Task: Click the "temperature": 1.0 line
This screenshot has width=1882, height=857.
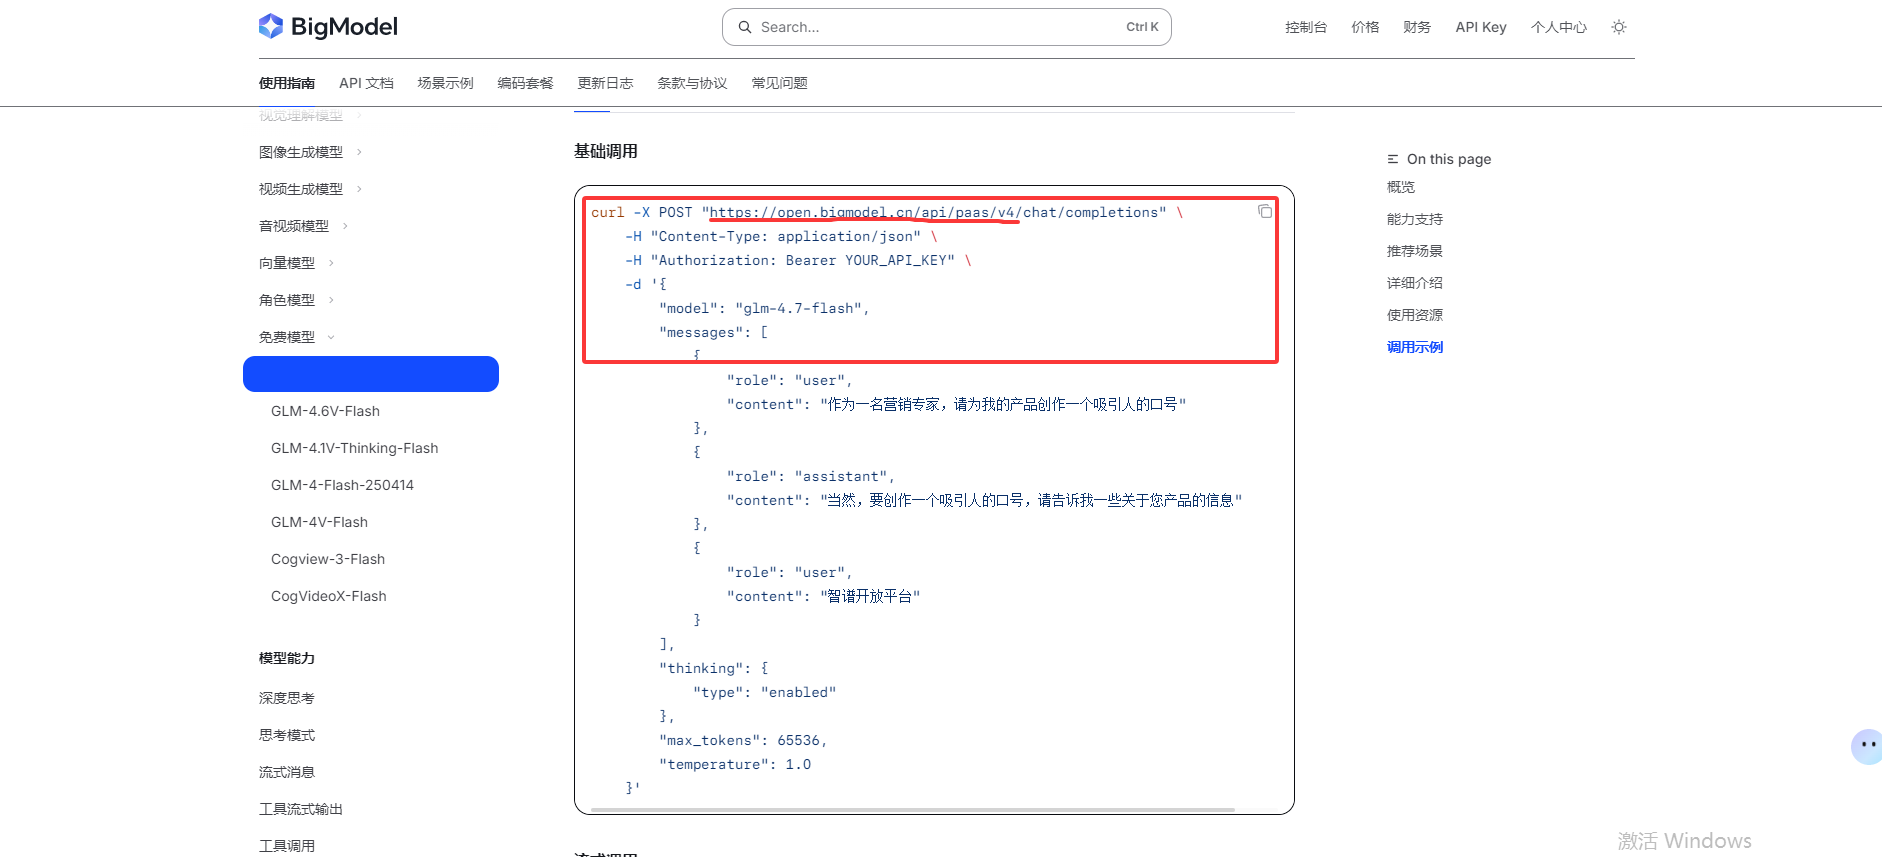Action: pyautogui.click(x=735, y=764)
